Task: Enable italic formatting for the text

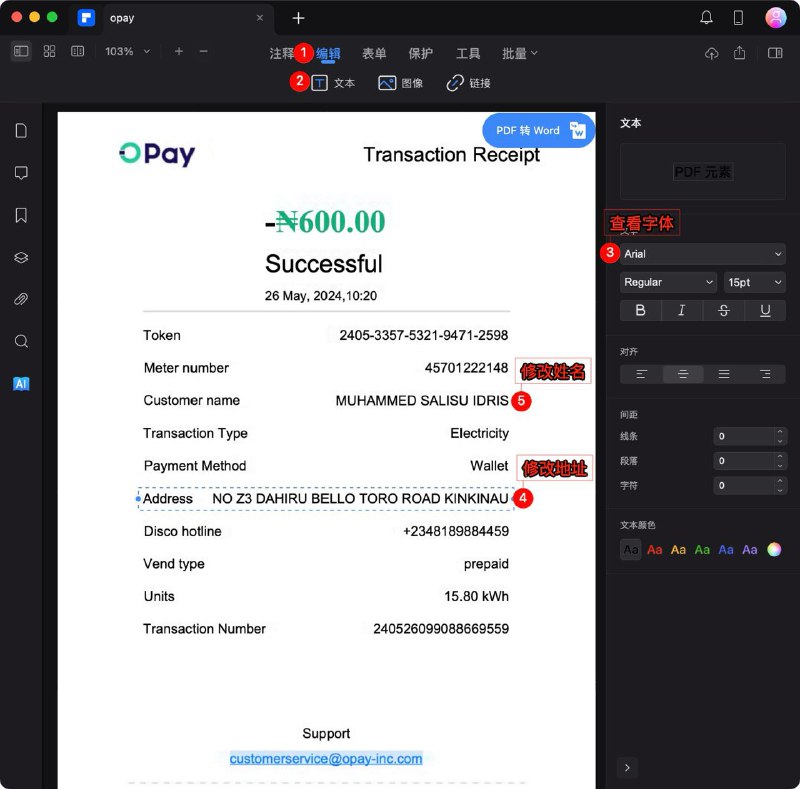Action: pyautogui.click(x=682, y=311)
